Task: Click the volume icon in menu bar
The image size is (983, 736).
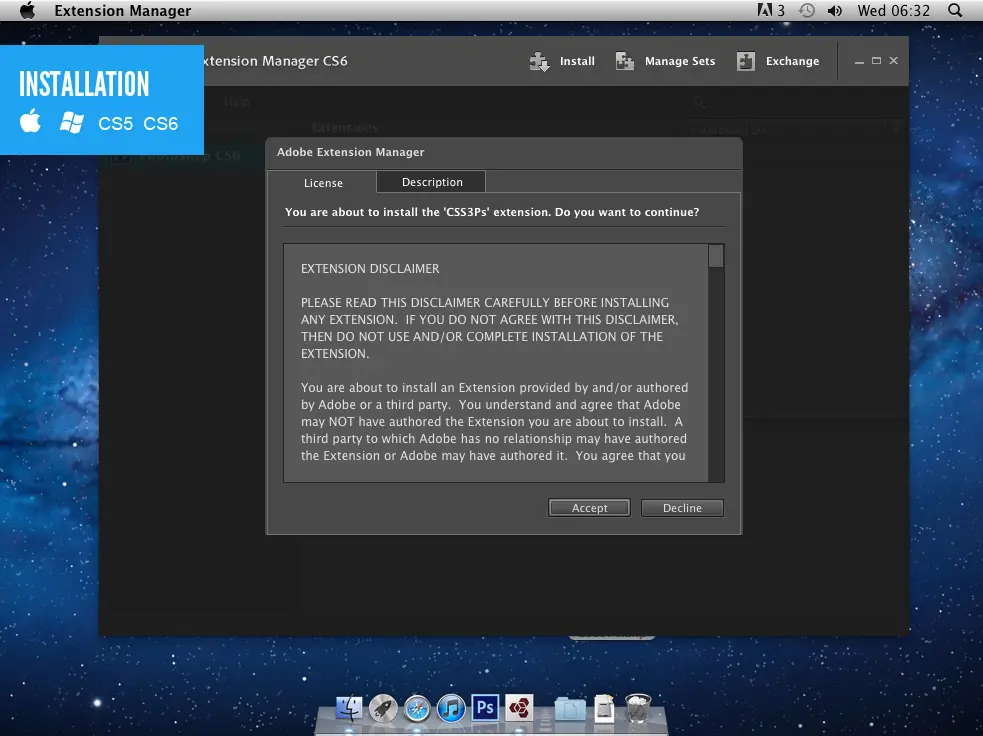Action: click(x=834, y=11)
